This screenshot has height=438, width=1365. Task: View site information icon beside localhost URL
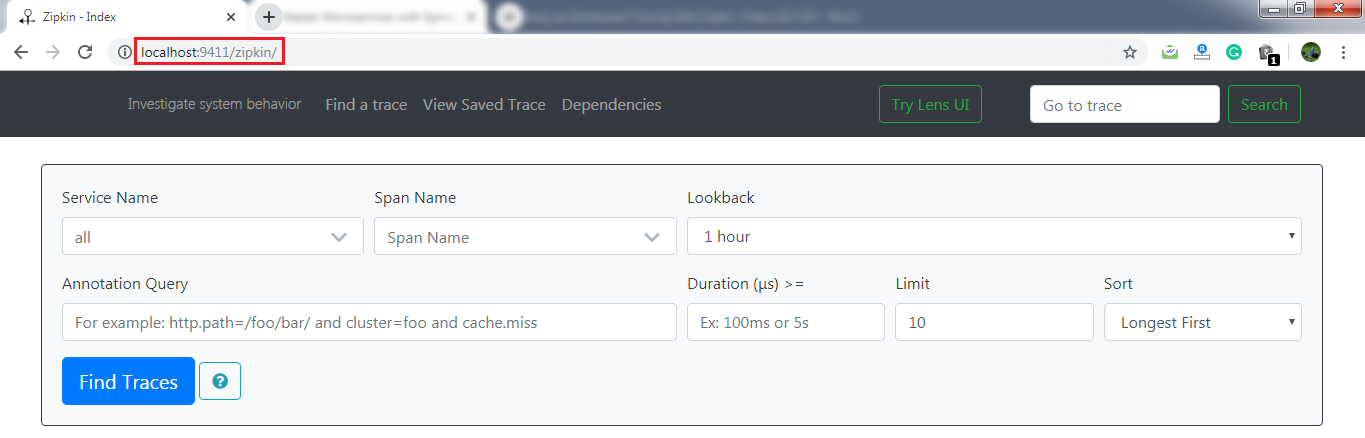(125, 52)
